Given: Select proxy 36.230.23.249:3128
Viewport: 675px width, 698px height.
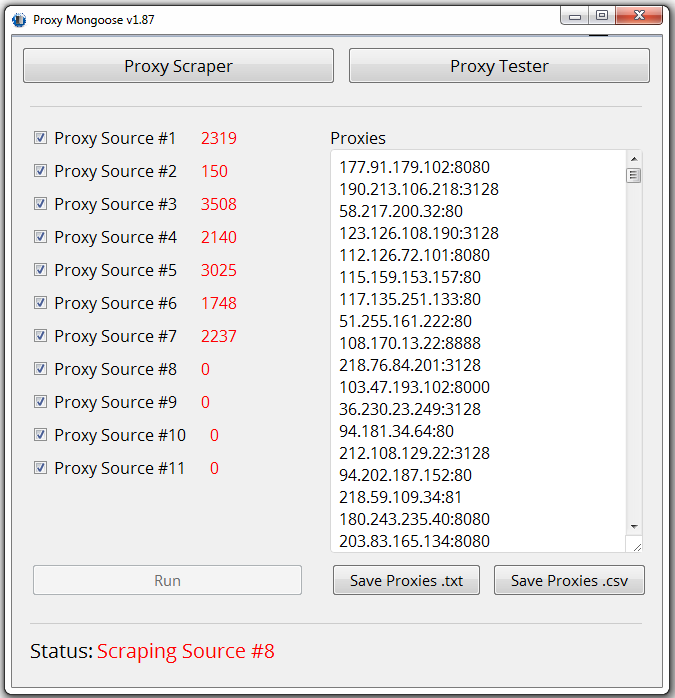Looking at the screenshot, I should 410,409.
